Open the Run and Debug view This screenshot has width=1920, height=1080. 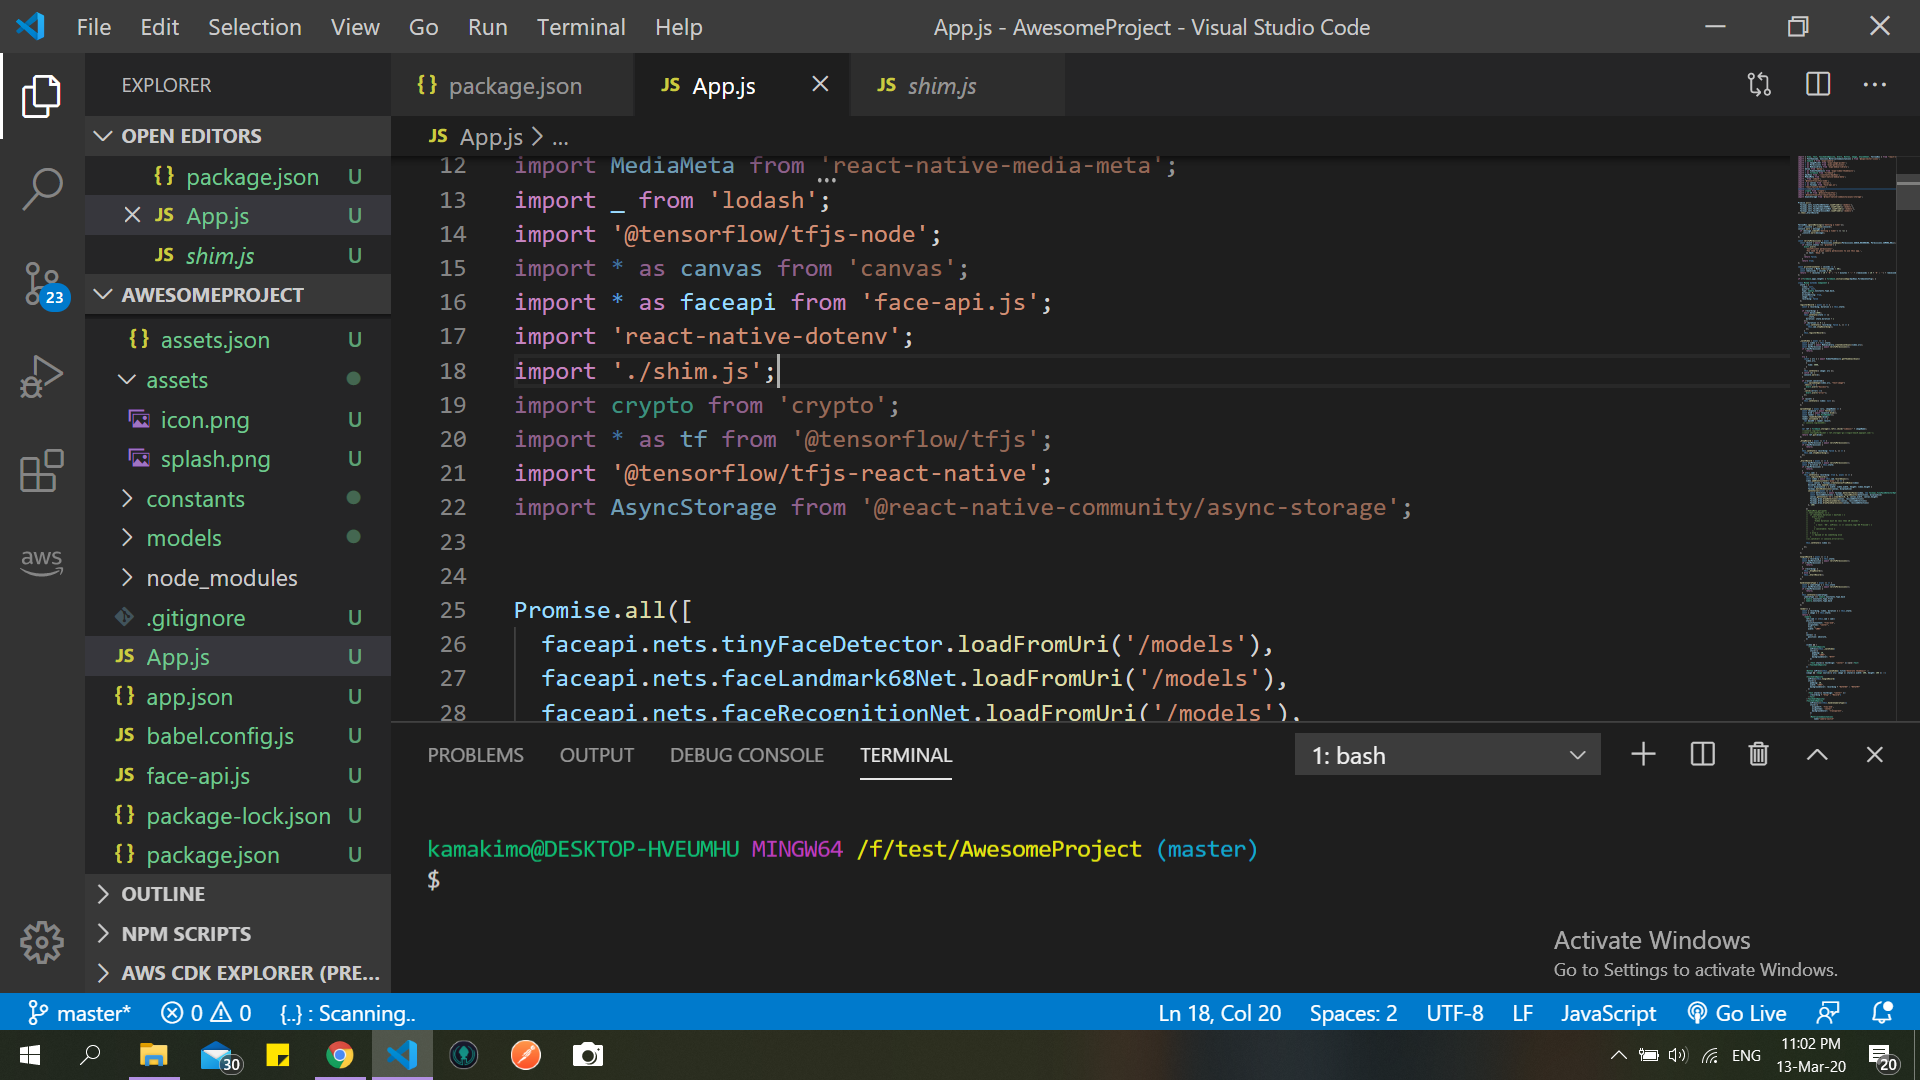pyautogui.click(x=42, y=375)
